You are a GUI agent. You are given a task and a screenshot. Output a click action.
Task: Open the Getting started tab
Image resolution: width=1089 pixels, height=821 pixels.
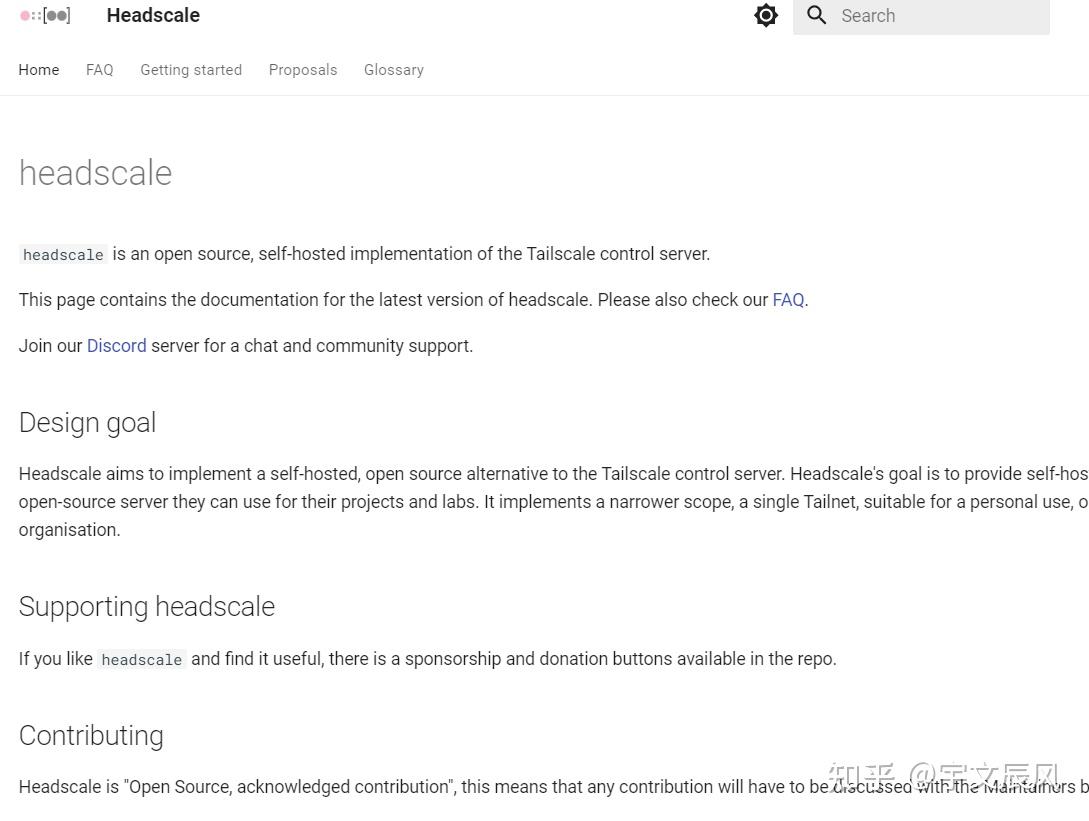click(191, 70)
